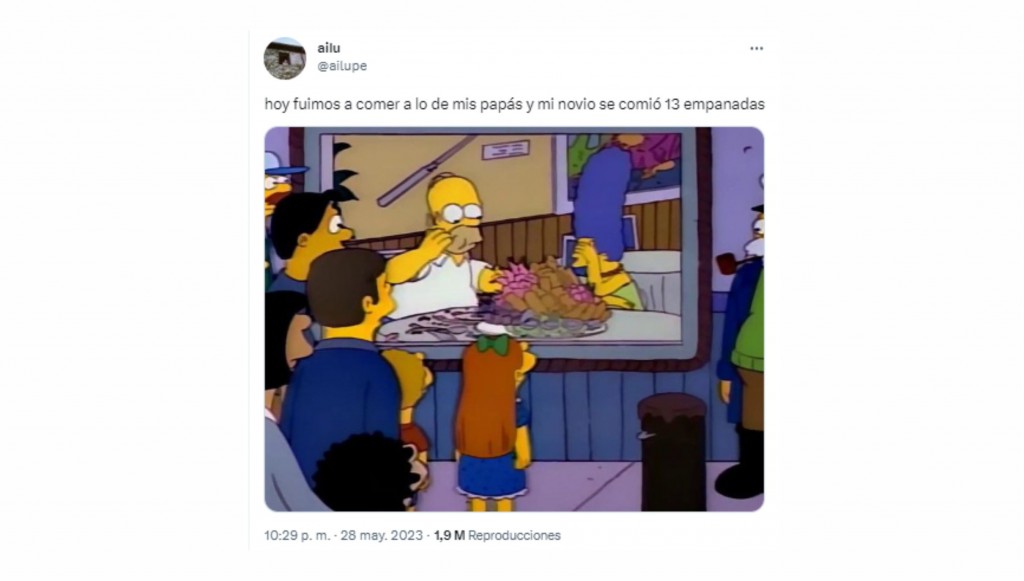Click ailu's round profile avatar
The width and height of the screenshot is (1024, 581).
285,58
